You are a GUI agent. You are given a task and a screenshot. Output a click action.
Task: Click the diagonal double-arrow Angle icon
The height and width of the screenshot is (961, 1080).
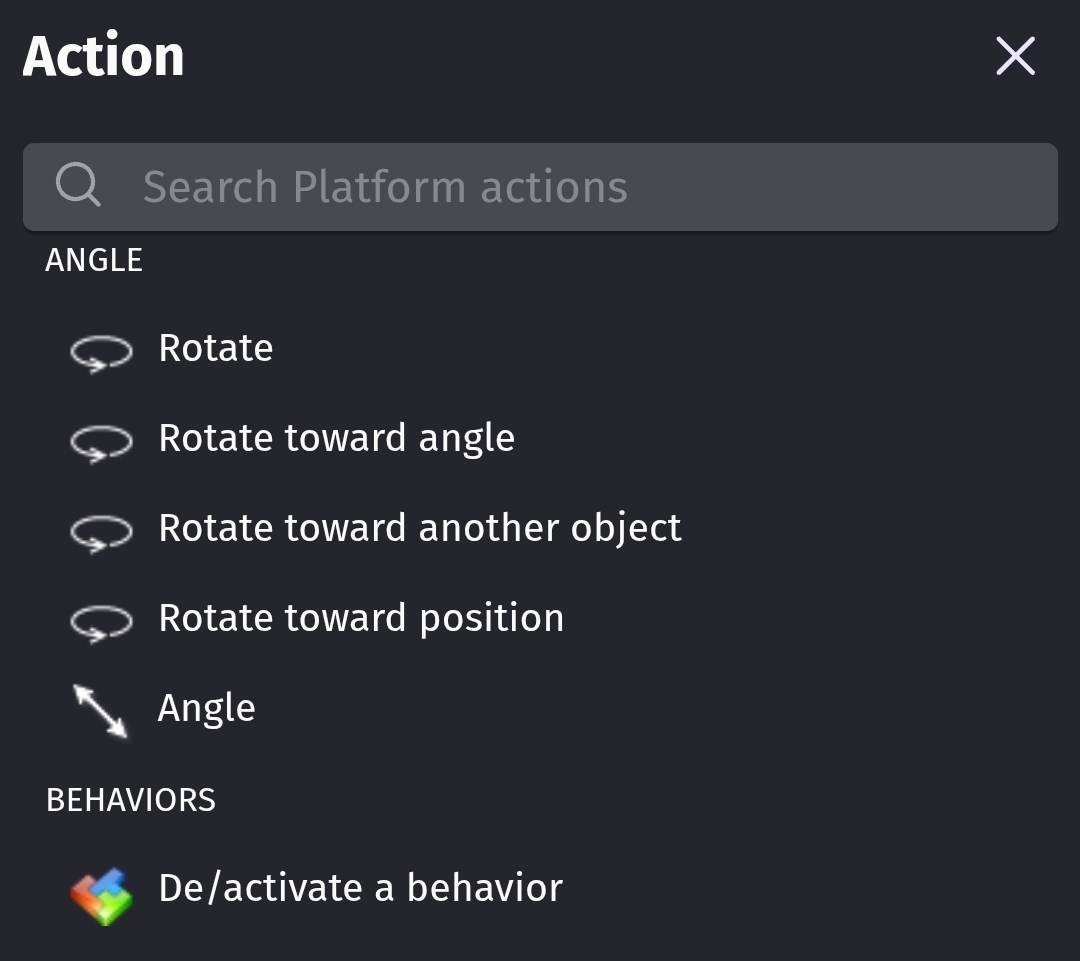(100, 711)
